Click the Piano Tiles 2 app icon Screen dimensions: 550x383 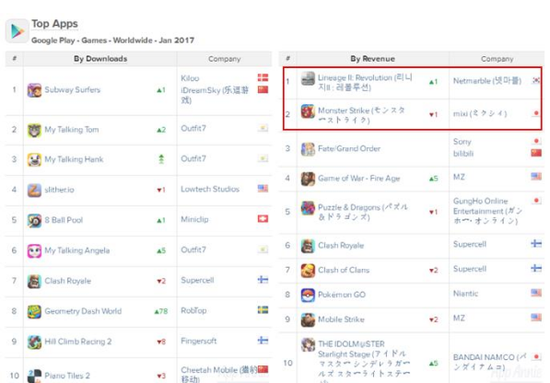tap(34, 376)
